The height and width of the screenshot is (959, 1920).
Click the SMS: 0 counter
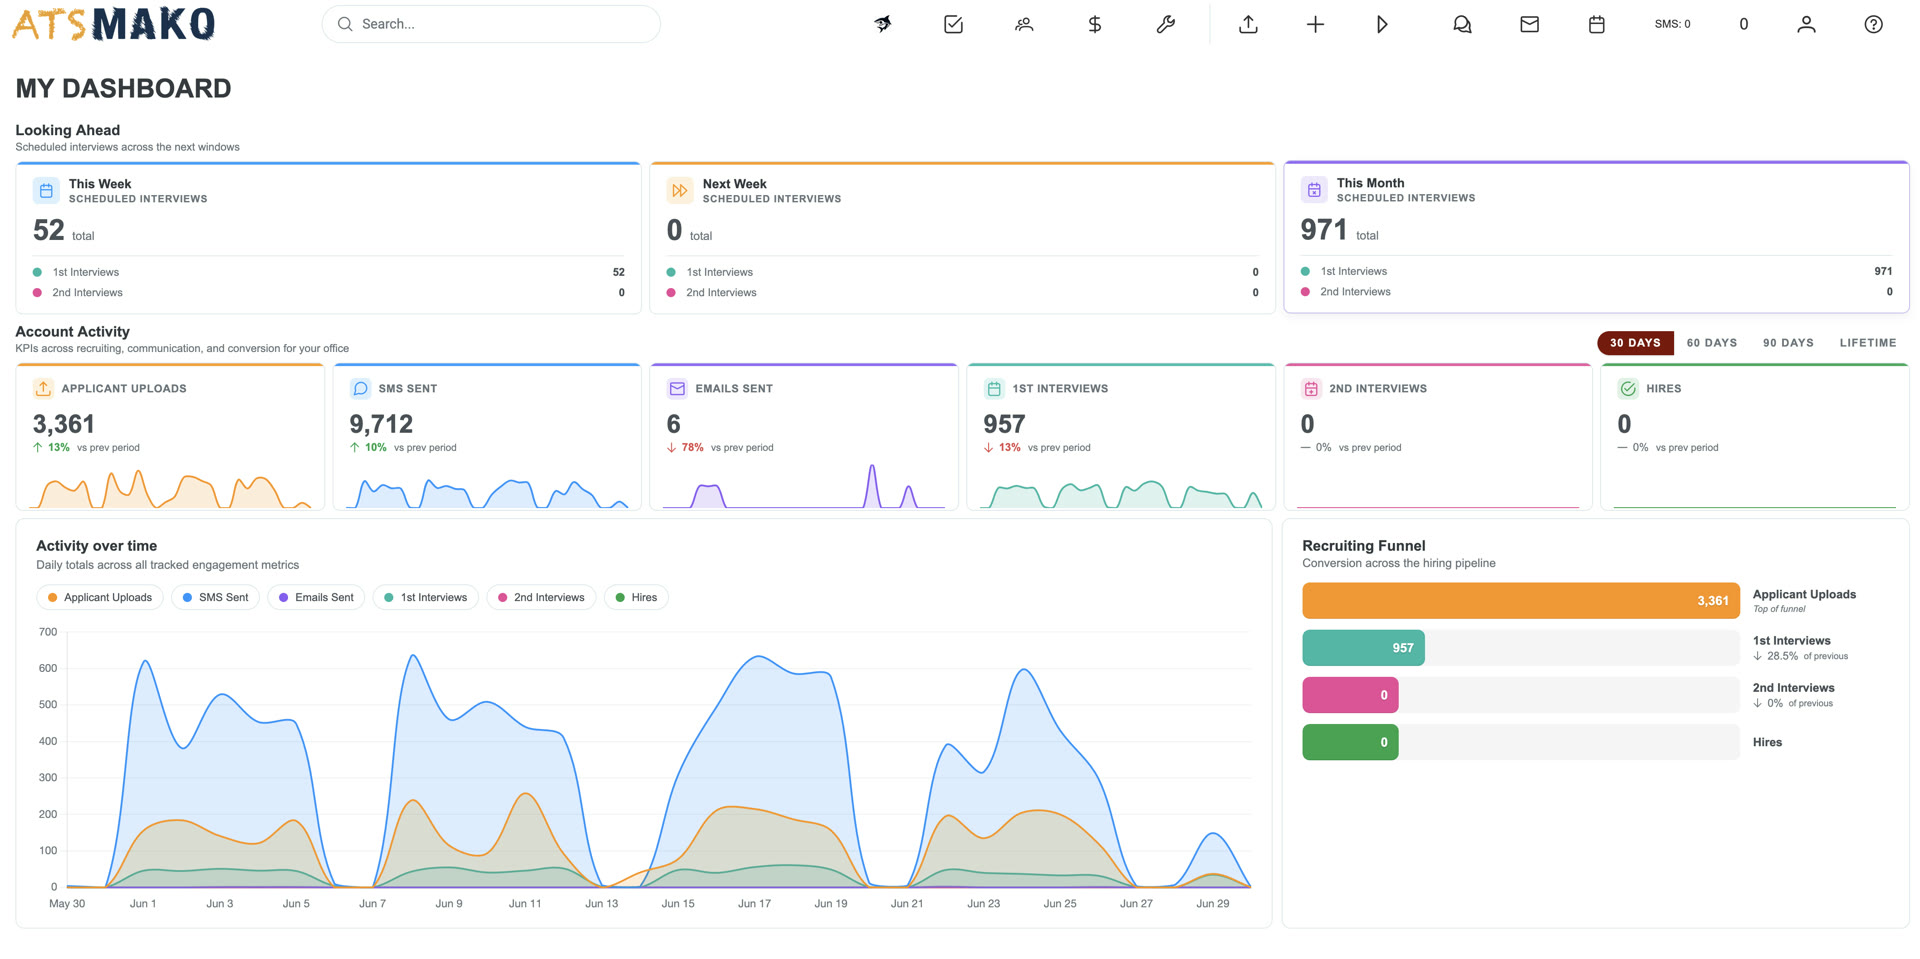click(x=1672, y=24)
